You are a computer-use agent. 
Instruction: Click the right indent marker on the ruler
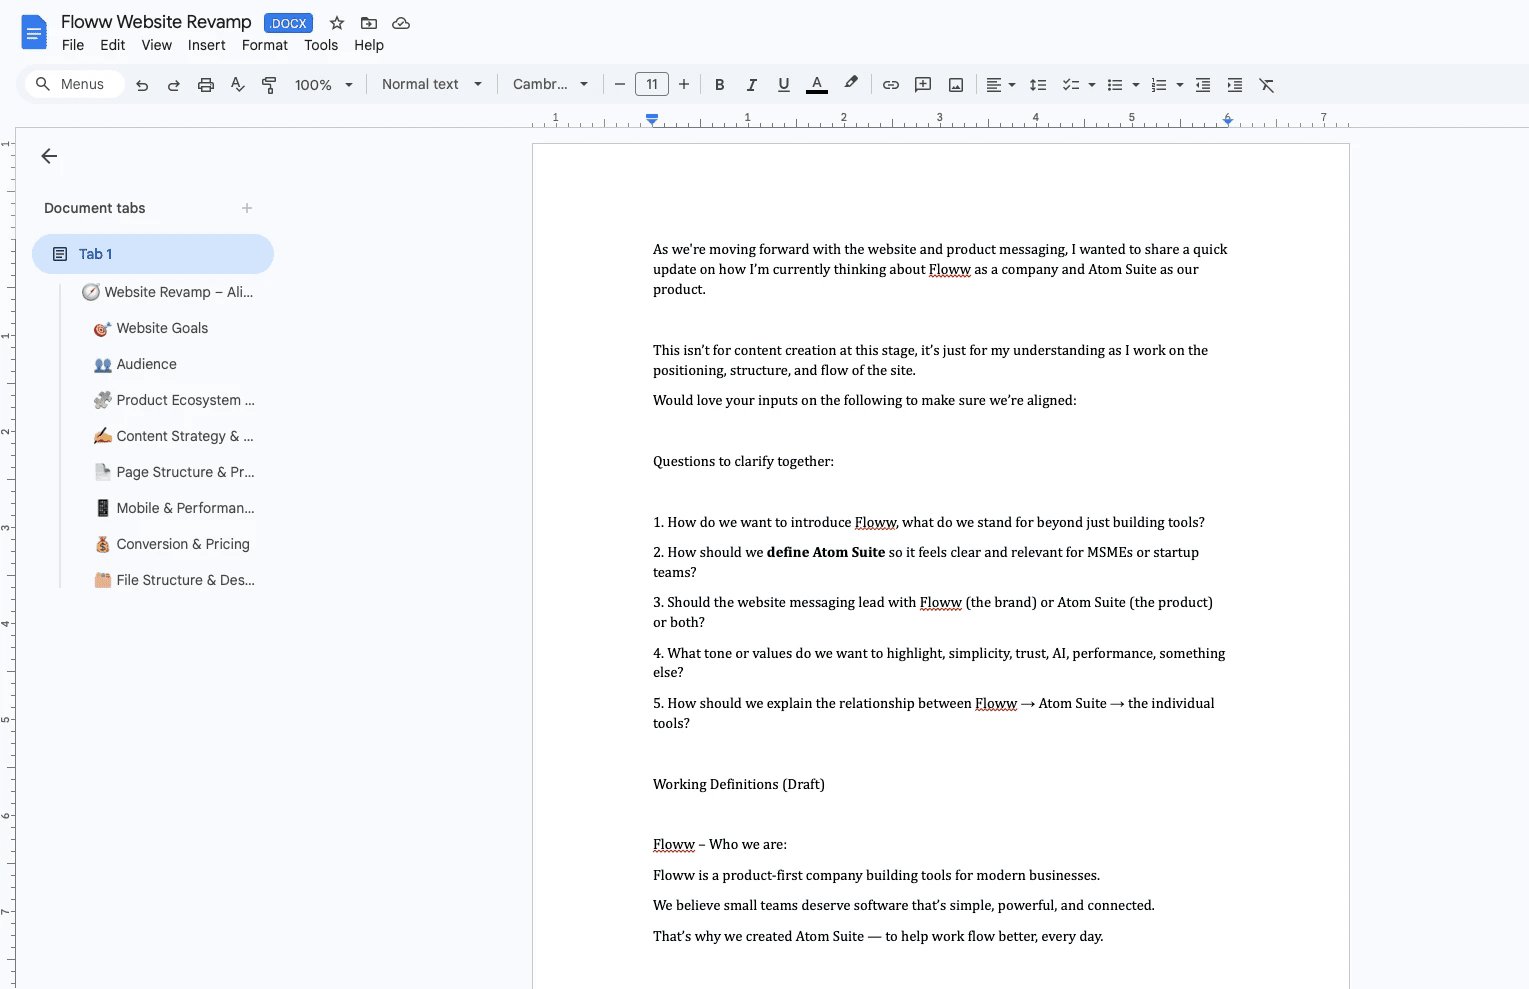[1228, 120]
